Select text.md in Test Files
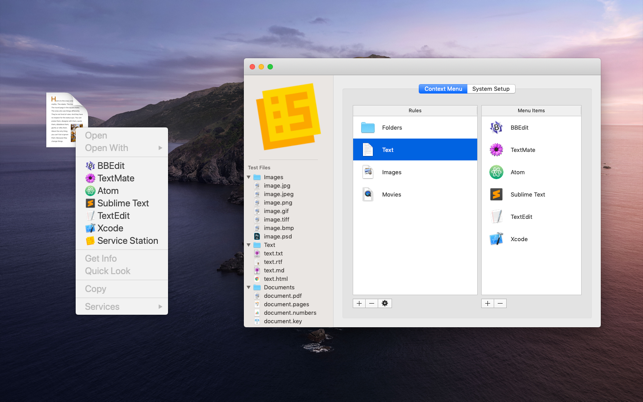The image size is (643, 402). 274,270
